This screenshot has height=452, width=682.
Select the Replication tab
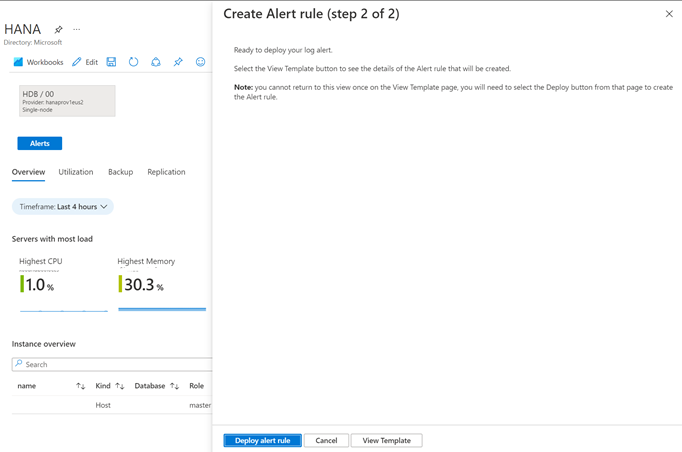pyautogui.click(x=166, y=172)
